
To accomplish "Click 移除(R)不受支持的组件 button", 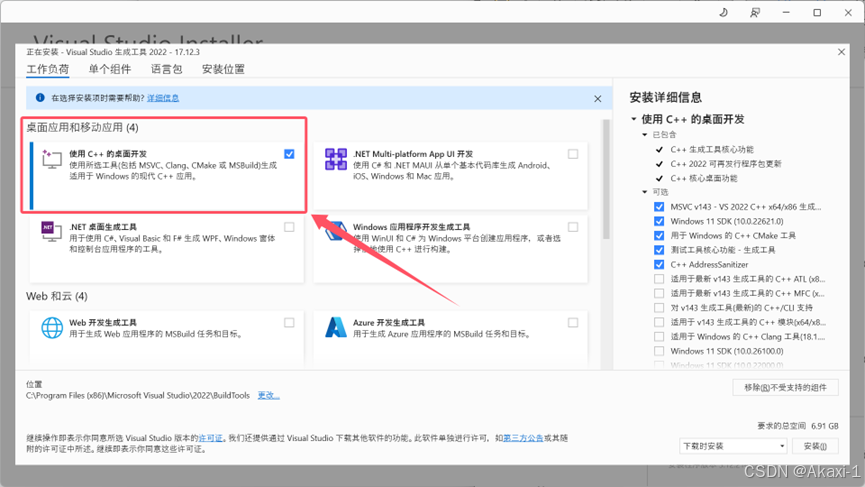I will point(786,388).
